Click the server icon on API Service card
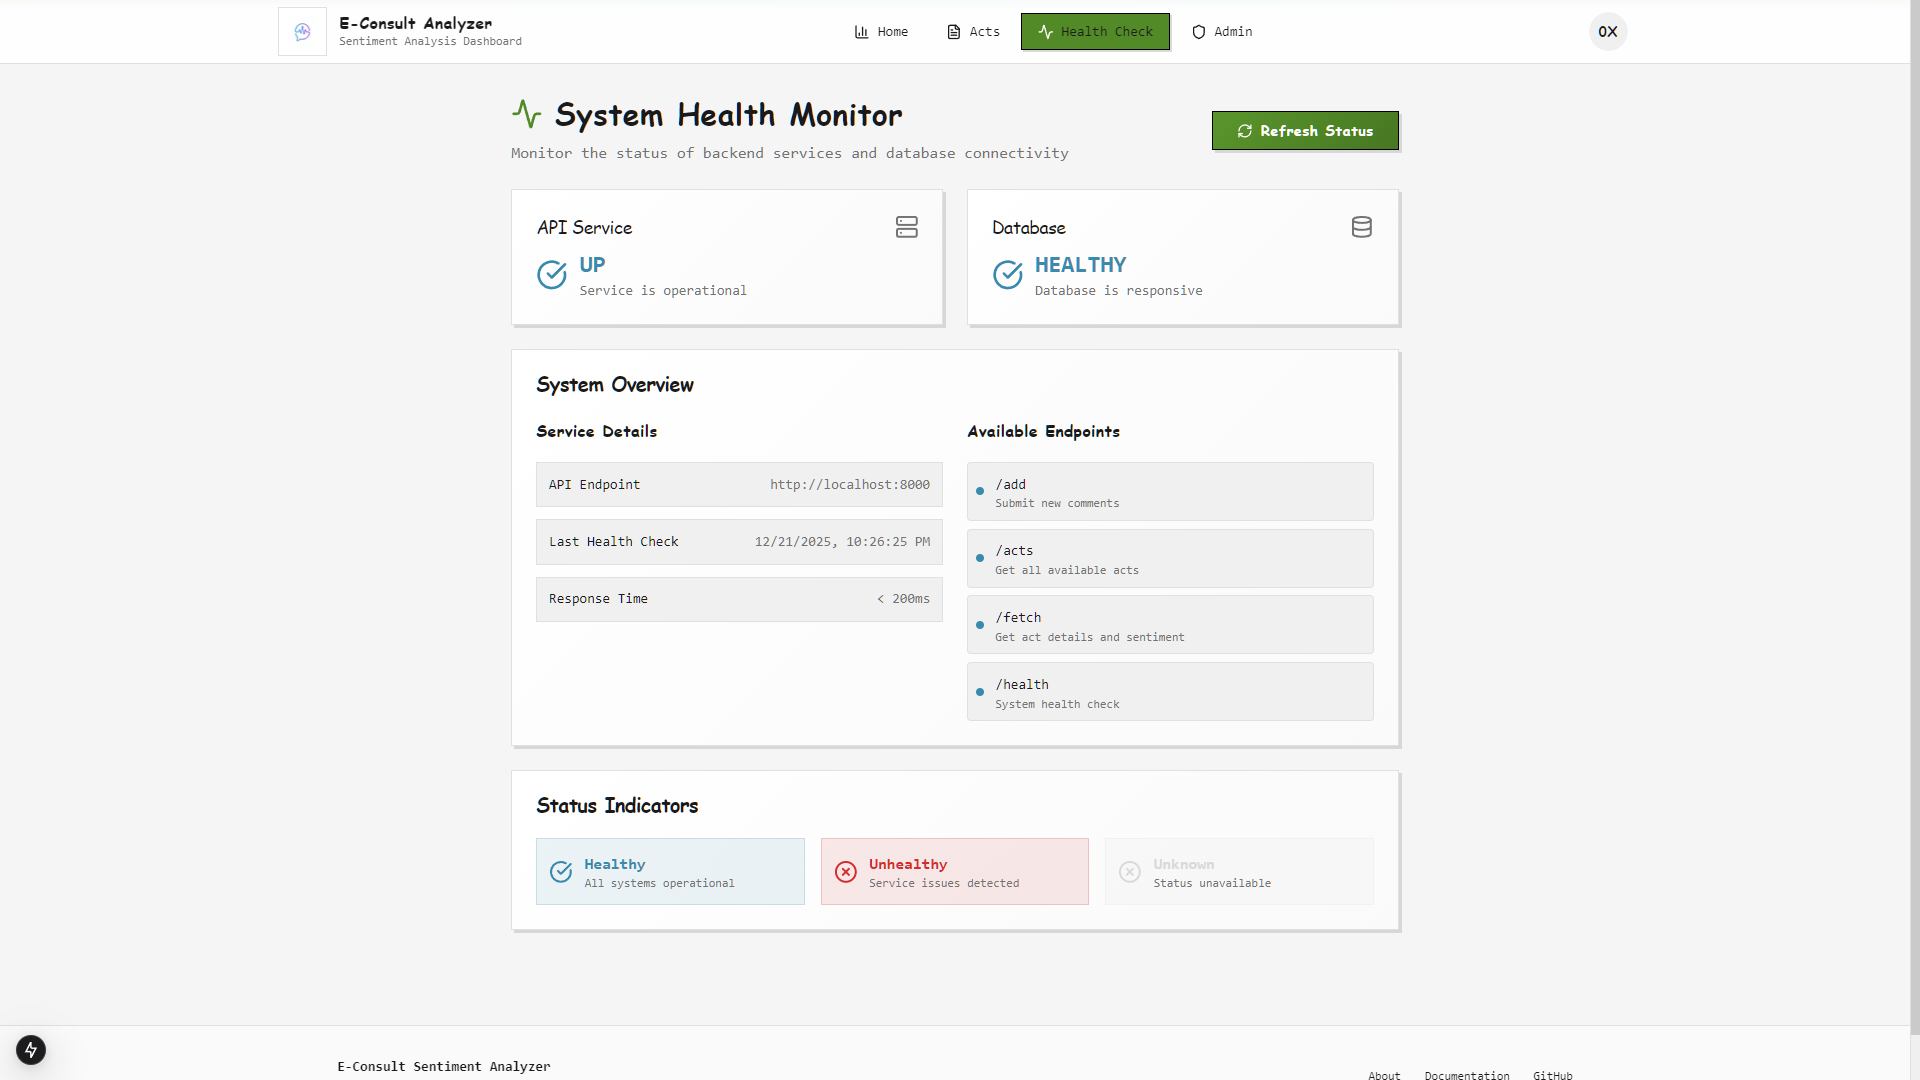Screen dimensions: 1920x1080 [906, 227]
